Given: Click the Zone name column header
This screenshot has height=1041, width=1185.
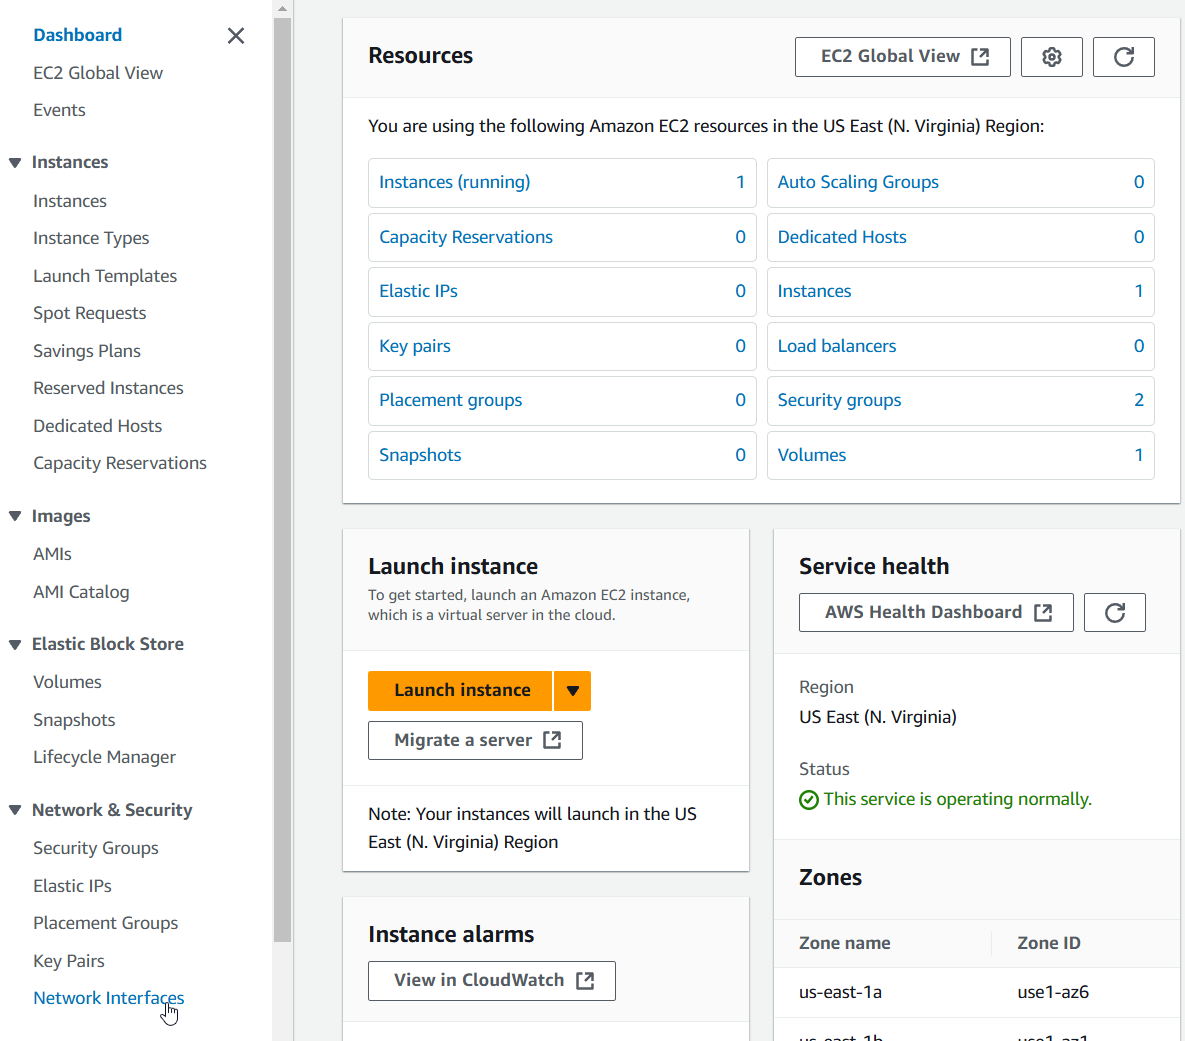Looking at the screenshot, I should (844, 943).
